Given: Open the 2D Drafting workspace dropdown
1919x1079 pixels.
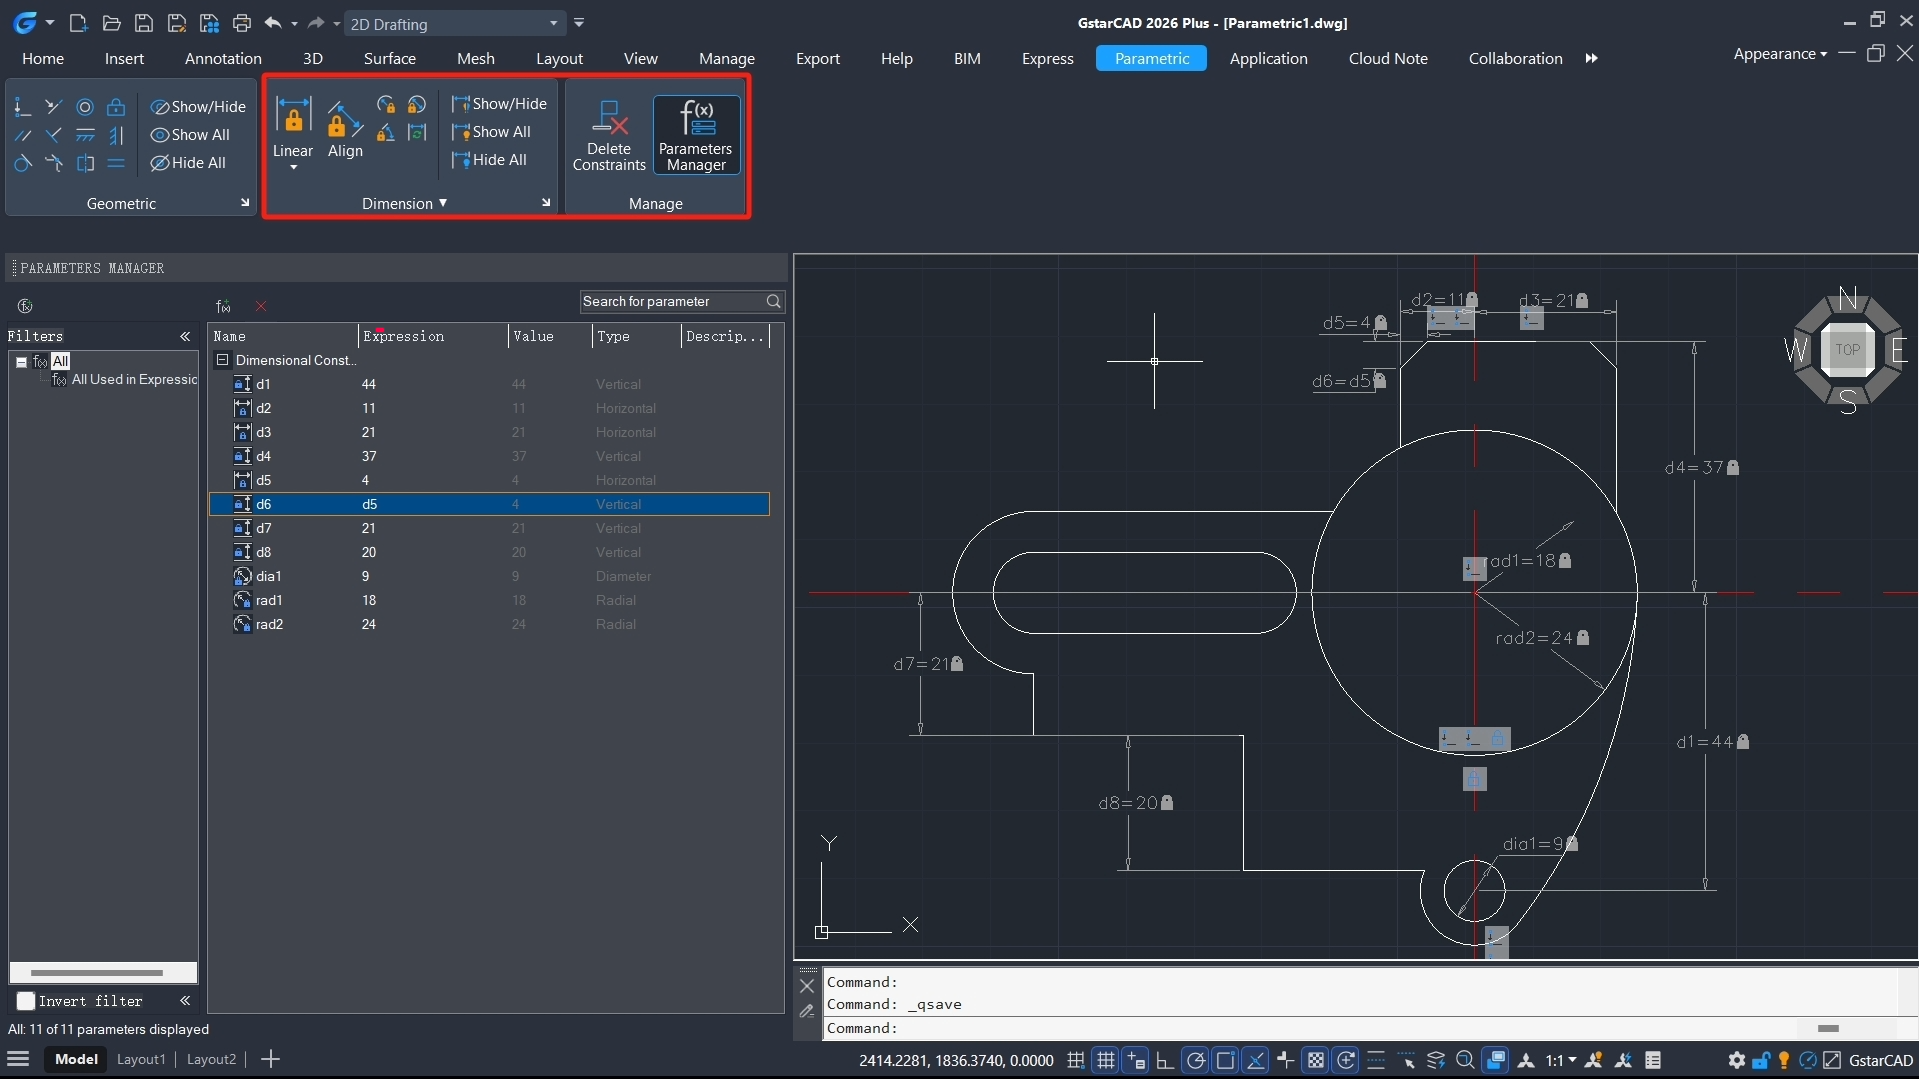Looking at the screenshot, I should [553, 24].
